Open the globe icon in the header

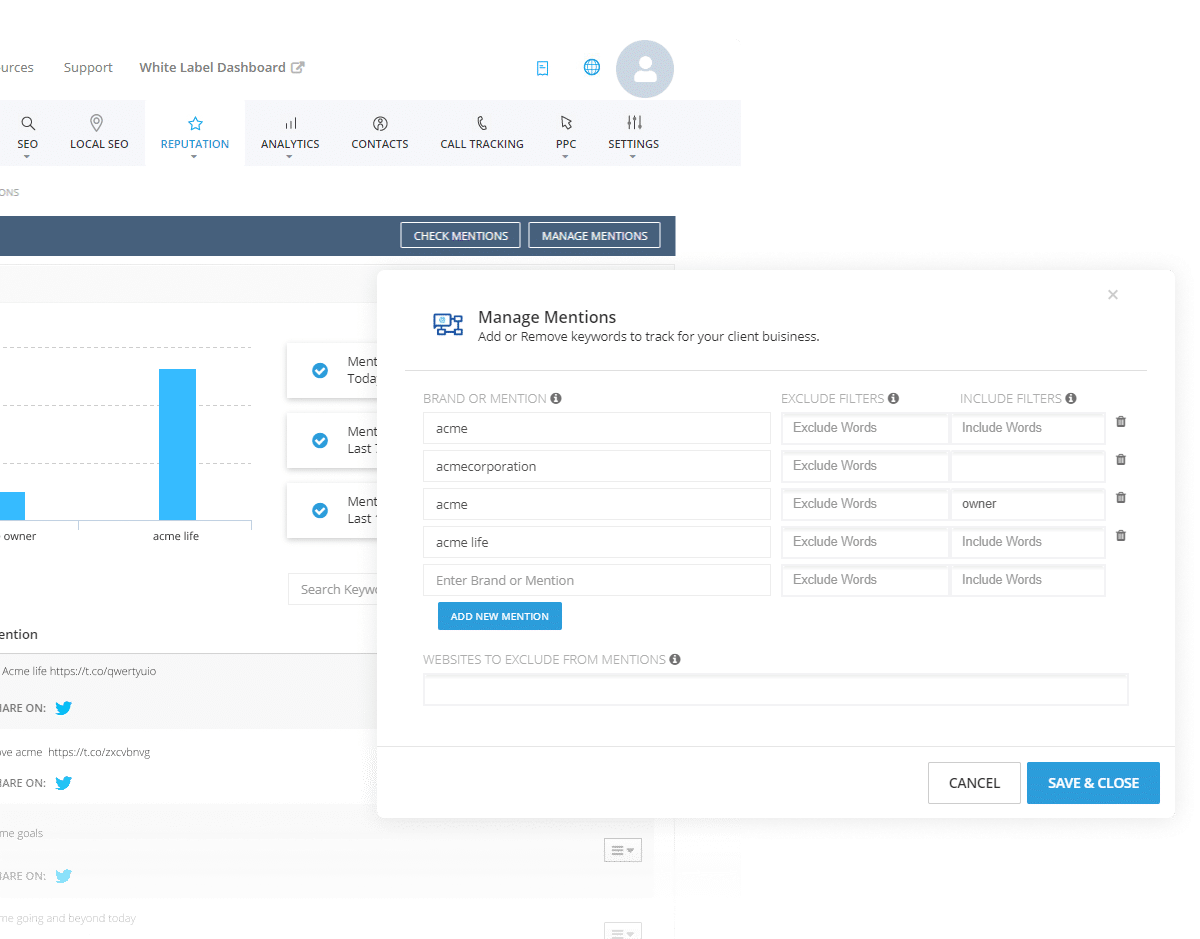(x=591, y=67)
